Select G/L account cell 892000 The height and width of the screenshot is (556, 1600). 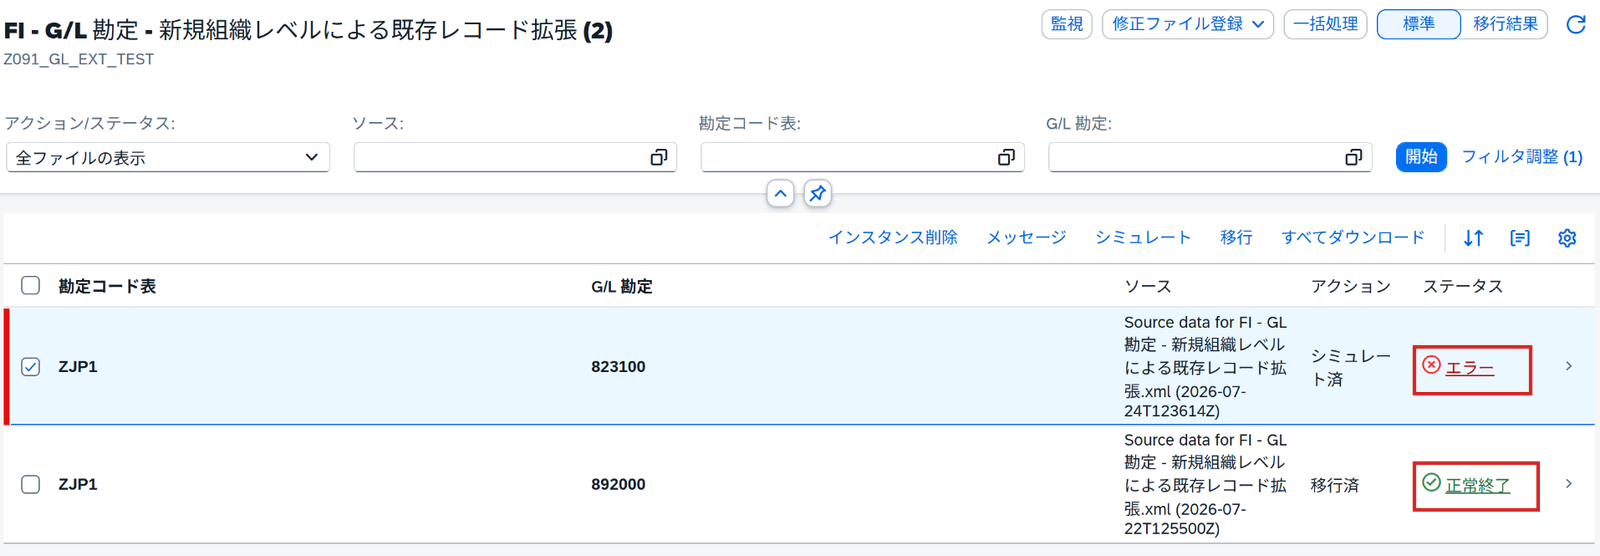(618, 484)
